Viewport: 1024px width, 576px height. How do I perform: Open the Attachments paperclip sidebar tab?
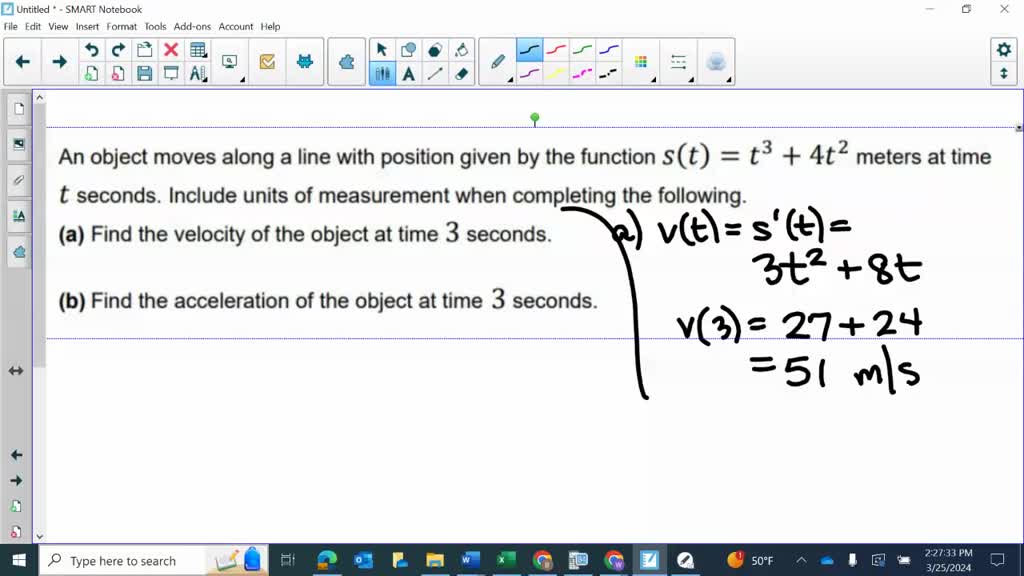click(x=18, y=180)
